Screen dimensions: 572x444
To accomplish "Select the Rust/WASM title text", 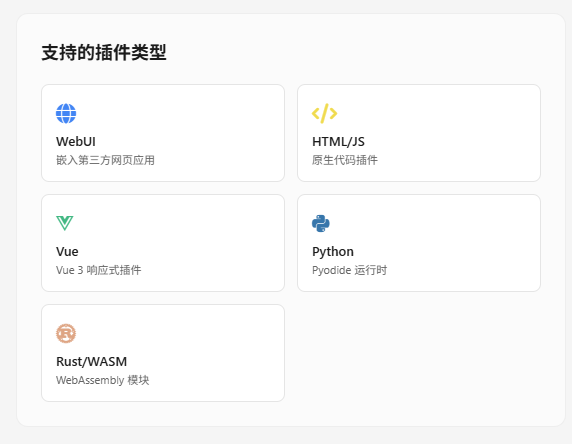I will [x=92, y=362].
